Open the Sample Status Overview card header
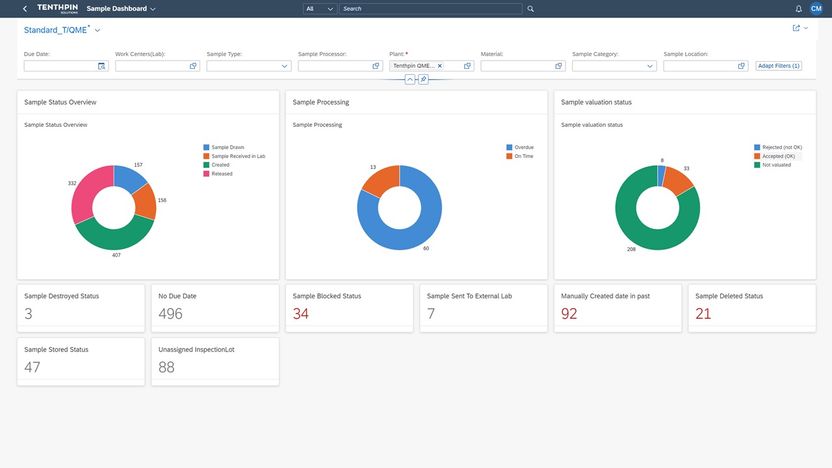This screenshot has width=832, height=468. [x=148, y=102]
